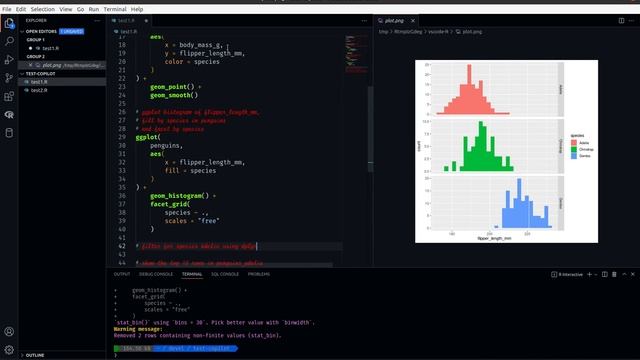Open the Accounts menu icon
The width and height of the screenshot is (640, 360).
coord(9,331)
